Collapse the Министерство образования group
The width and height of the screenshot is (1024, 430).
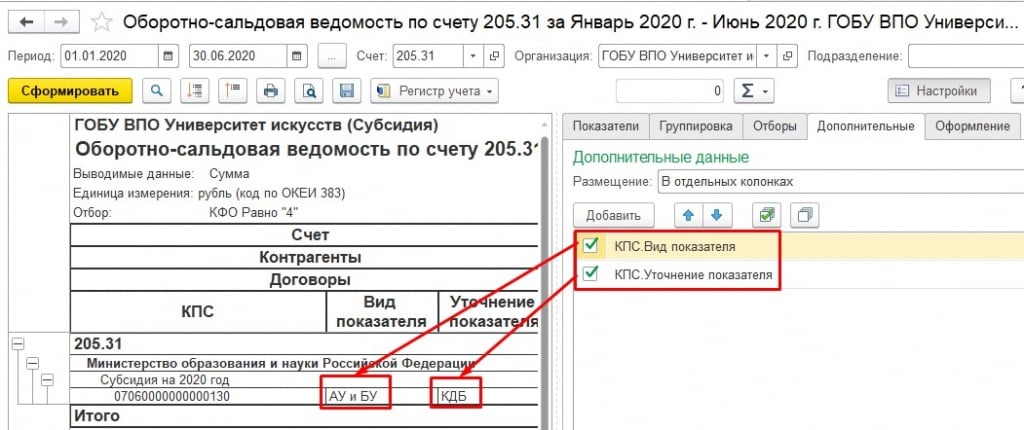pyautogui.click(x=32, y=363)
